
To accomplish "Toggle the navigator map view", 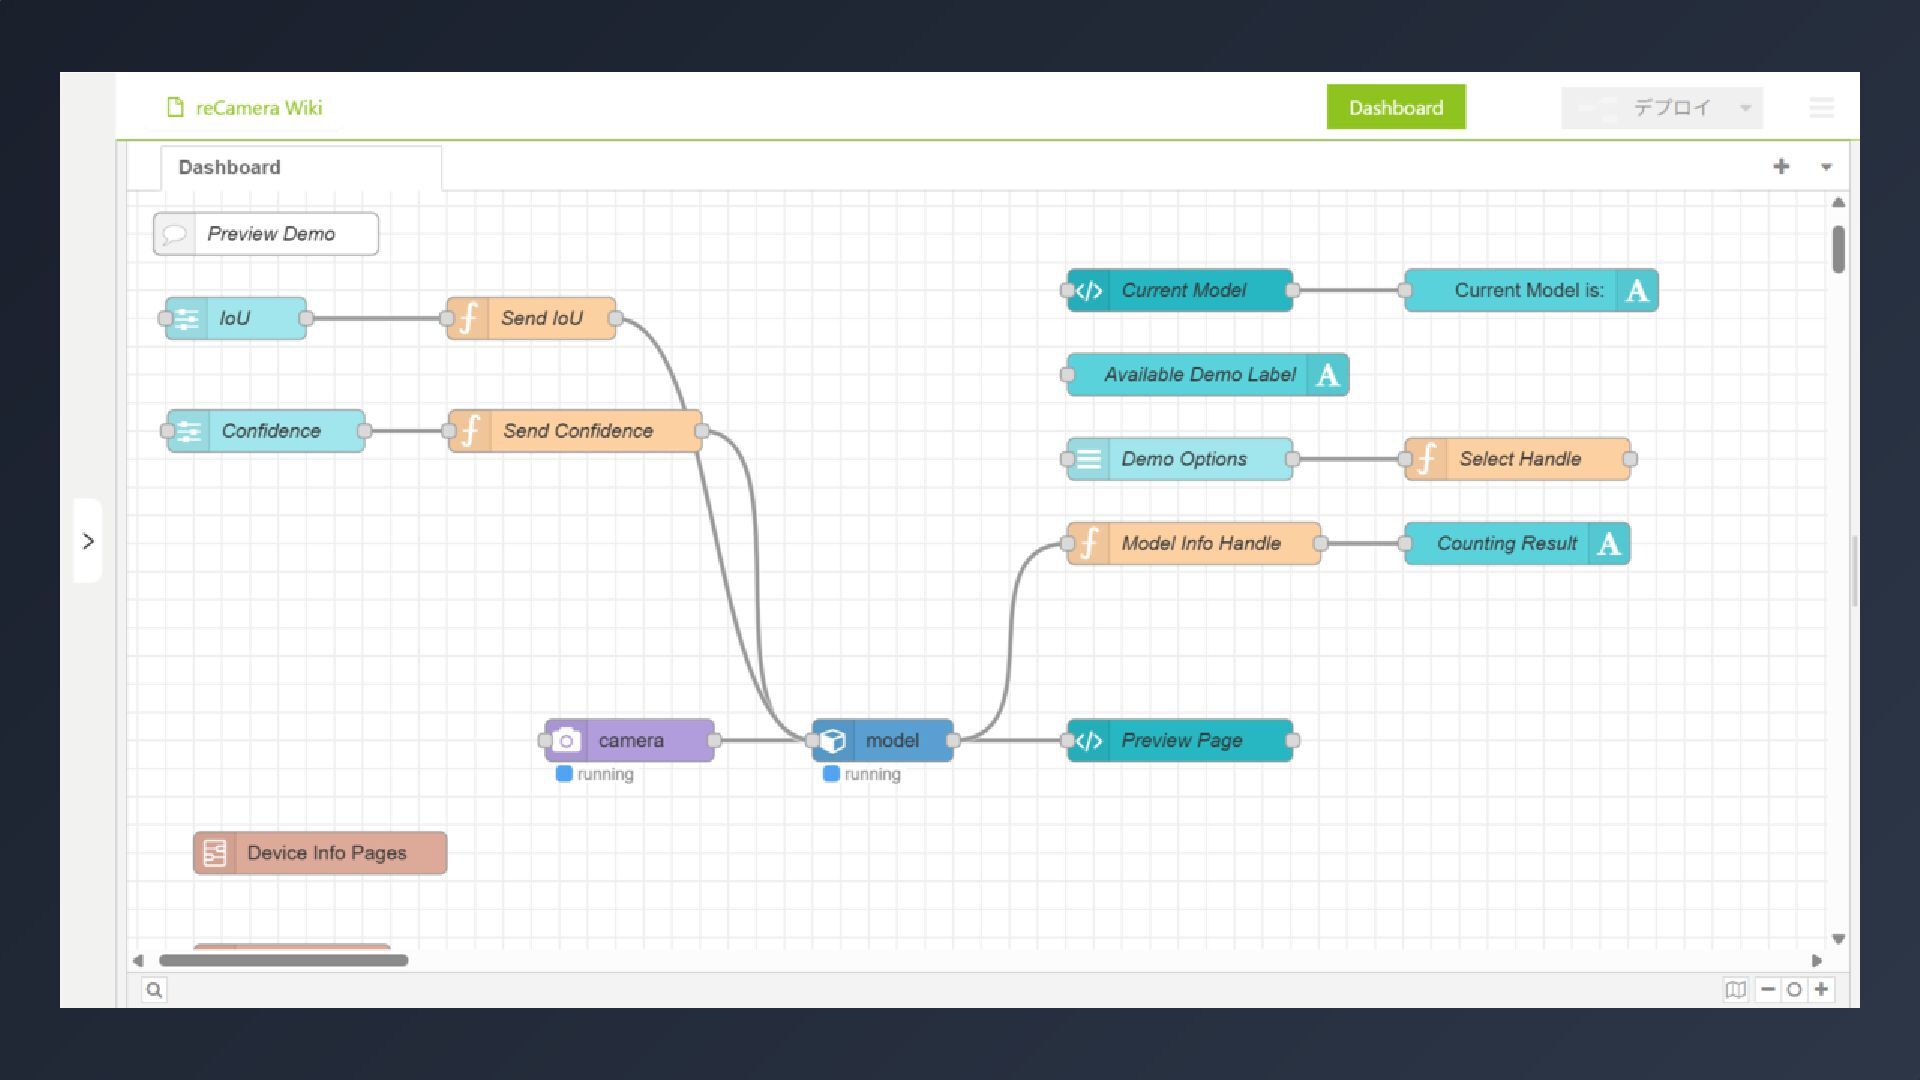I will tap(1735, 990).
